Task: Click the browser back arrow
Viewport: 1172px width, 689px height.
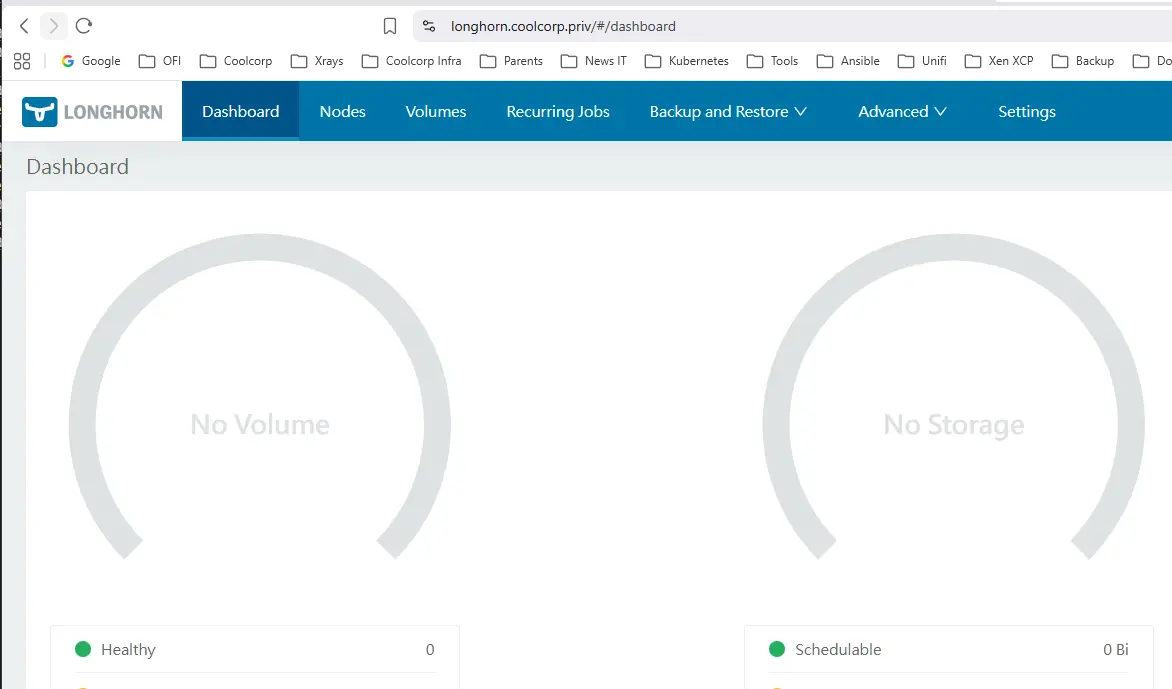Action: (24, 26)
